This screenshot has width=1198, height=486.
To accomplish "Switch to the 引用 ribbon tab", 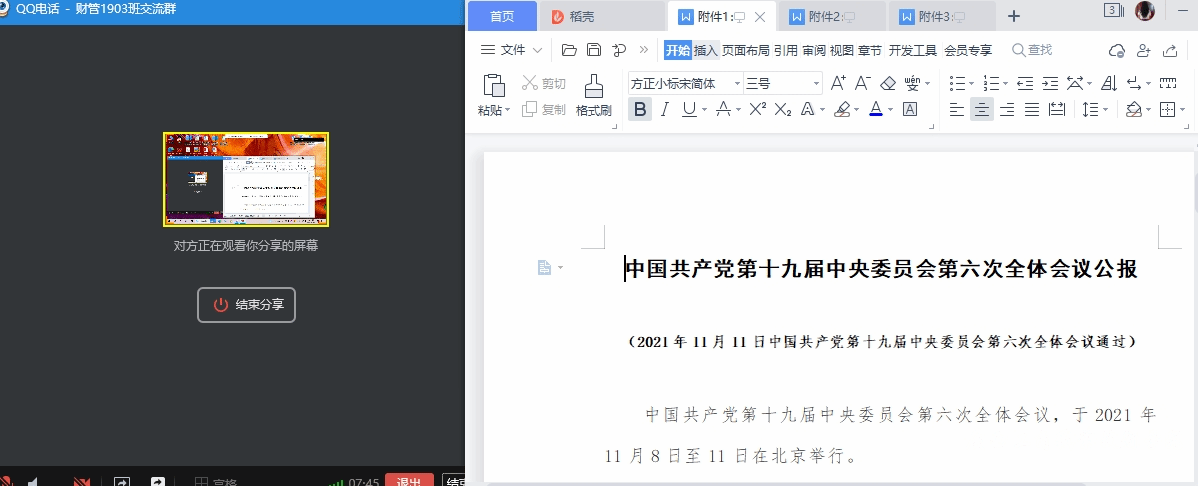I will coord(785,50).
